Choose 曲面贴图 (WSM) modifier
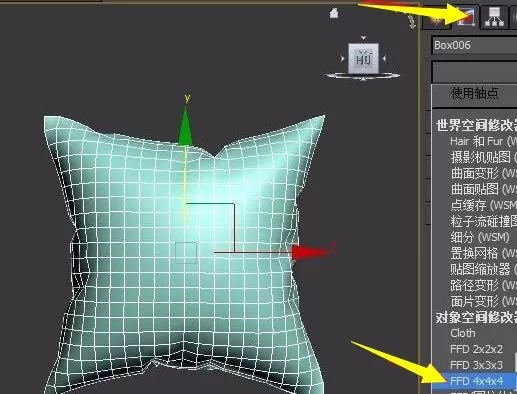The image size is (517, 394). coord(483,189)
